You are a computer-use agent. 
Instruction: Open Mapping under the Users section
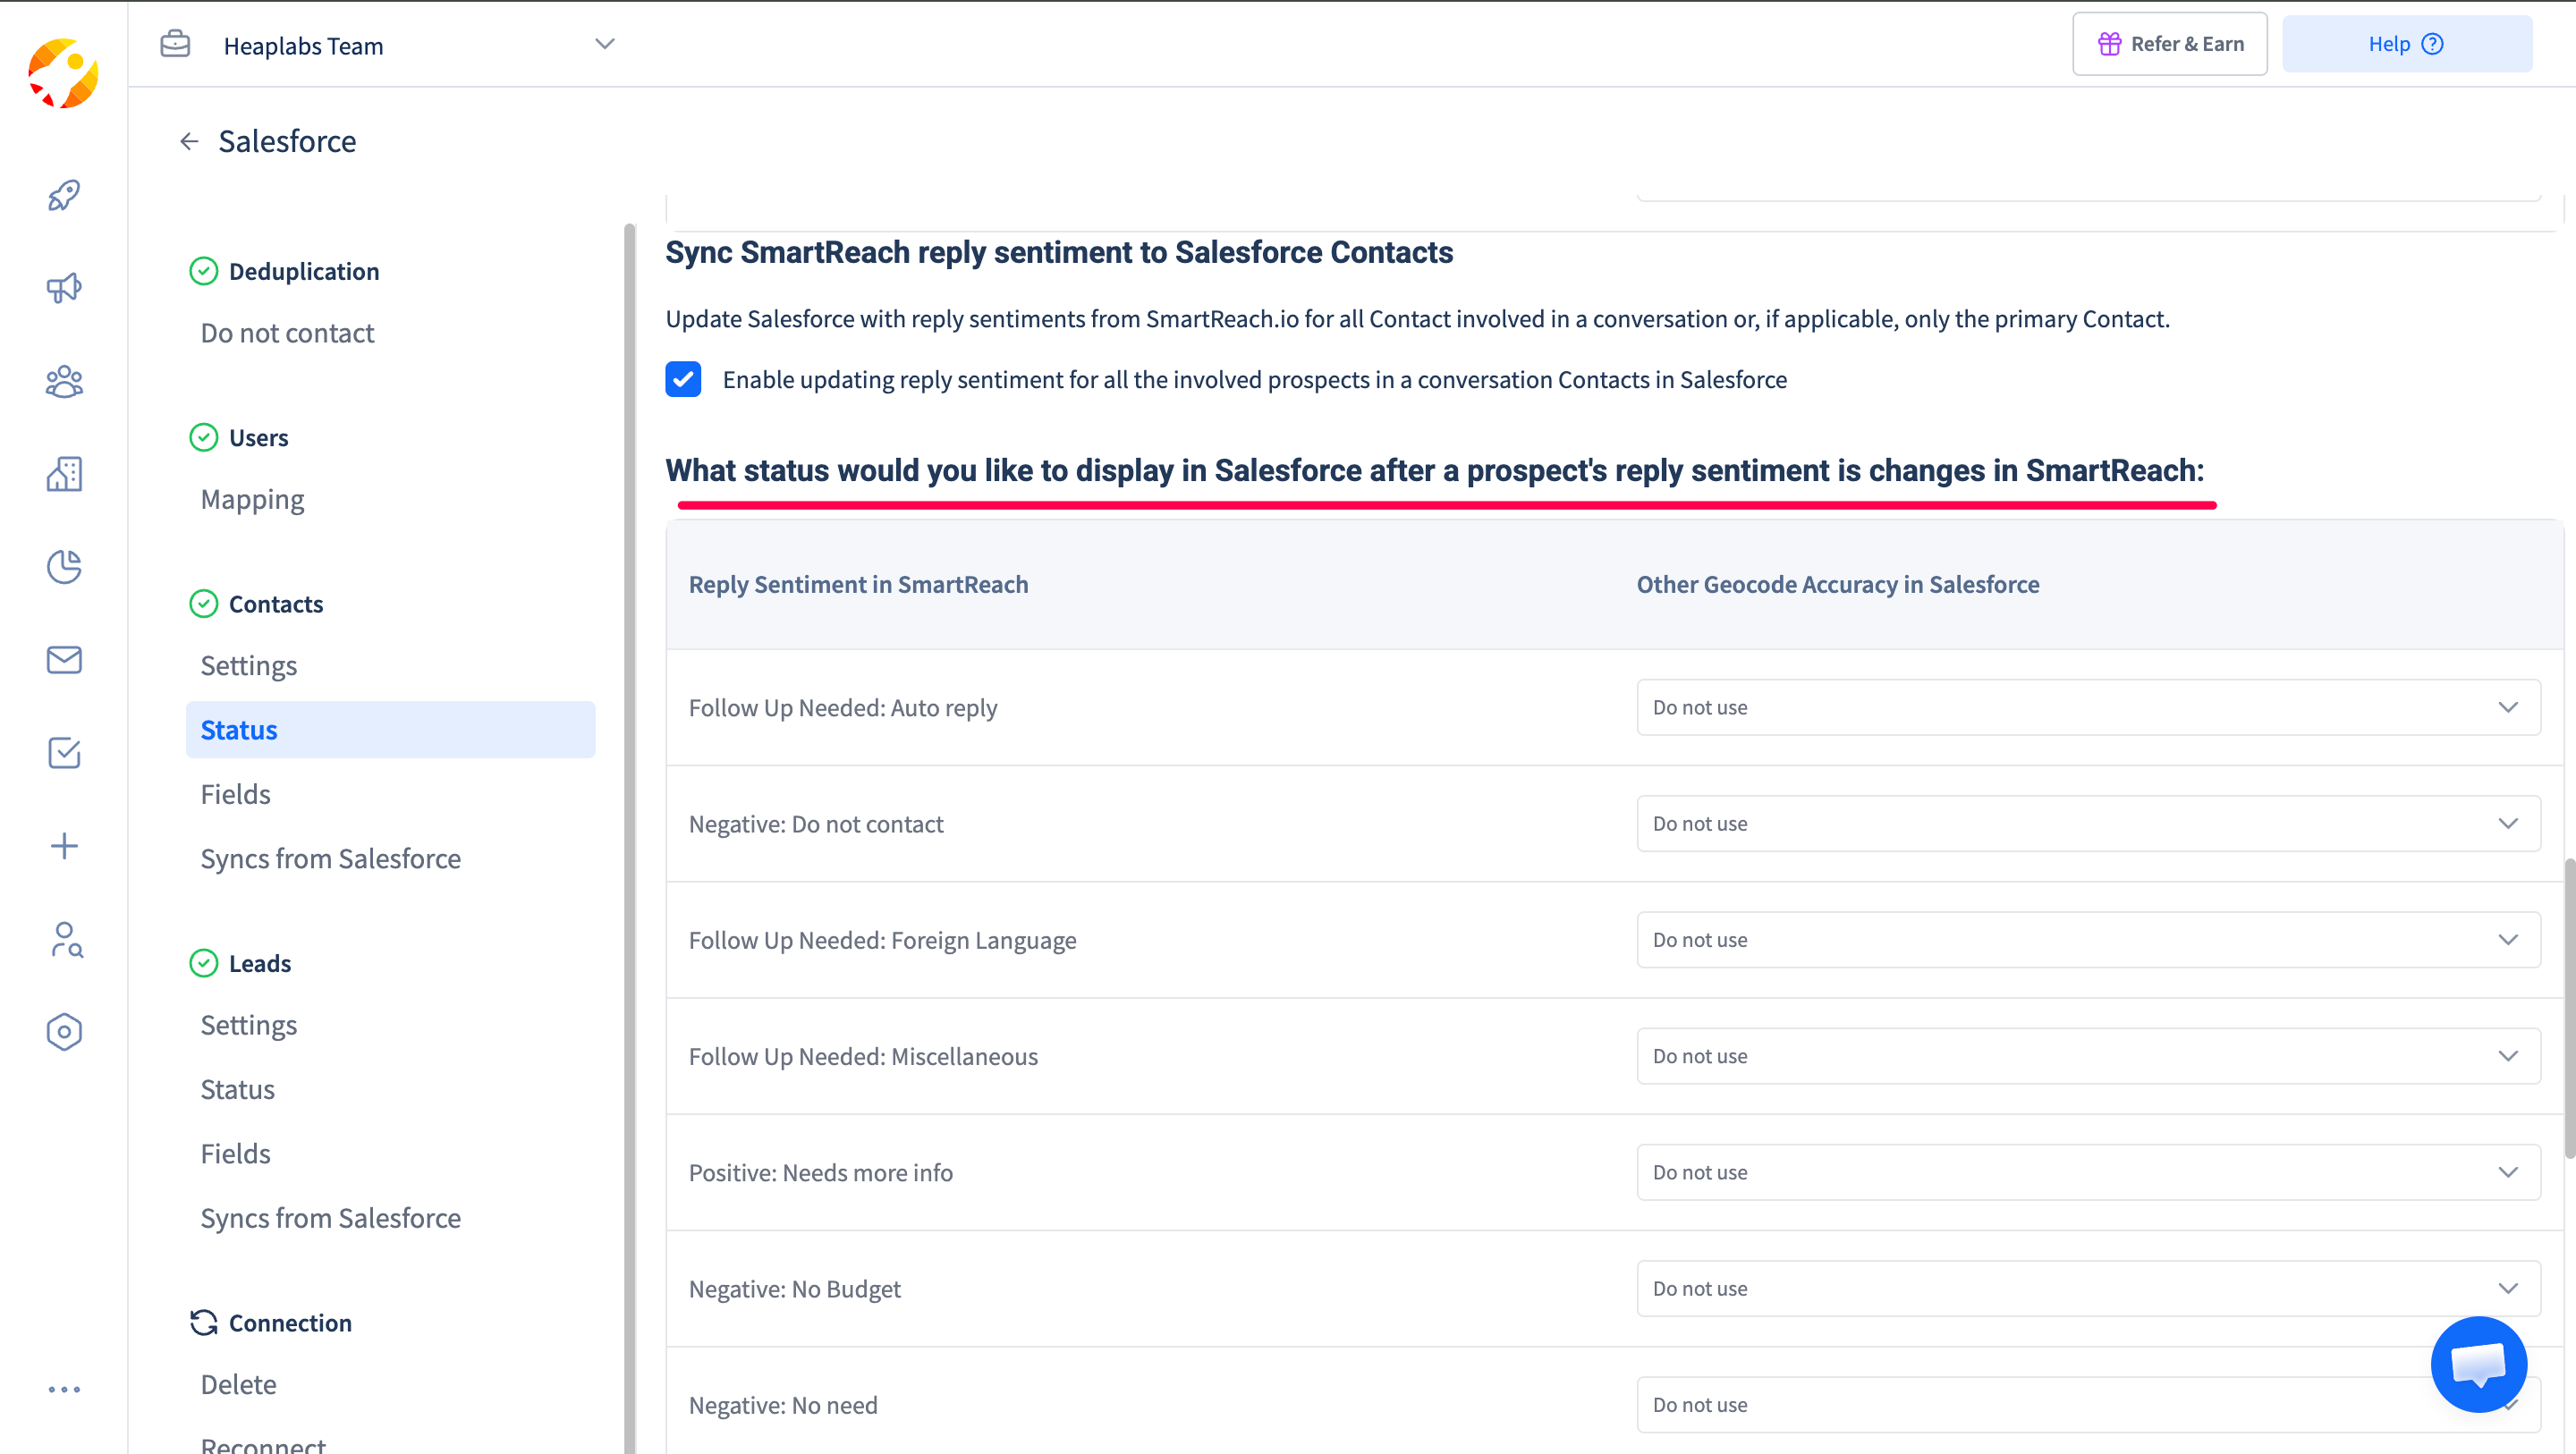[x=252, y=499]
